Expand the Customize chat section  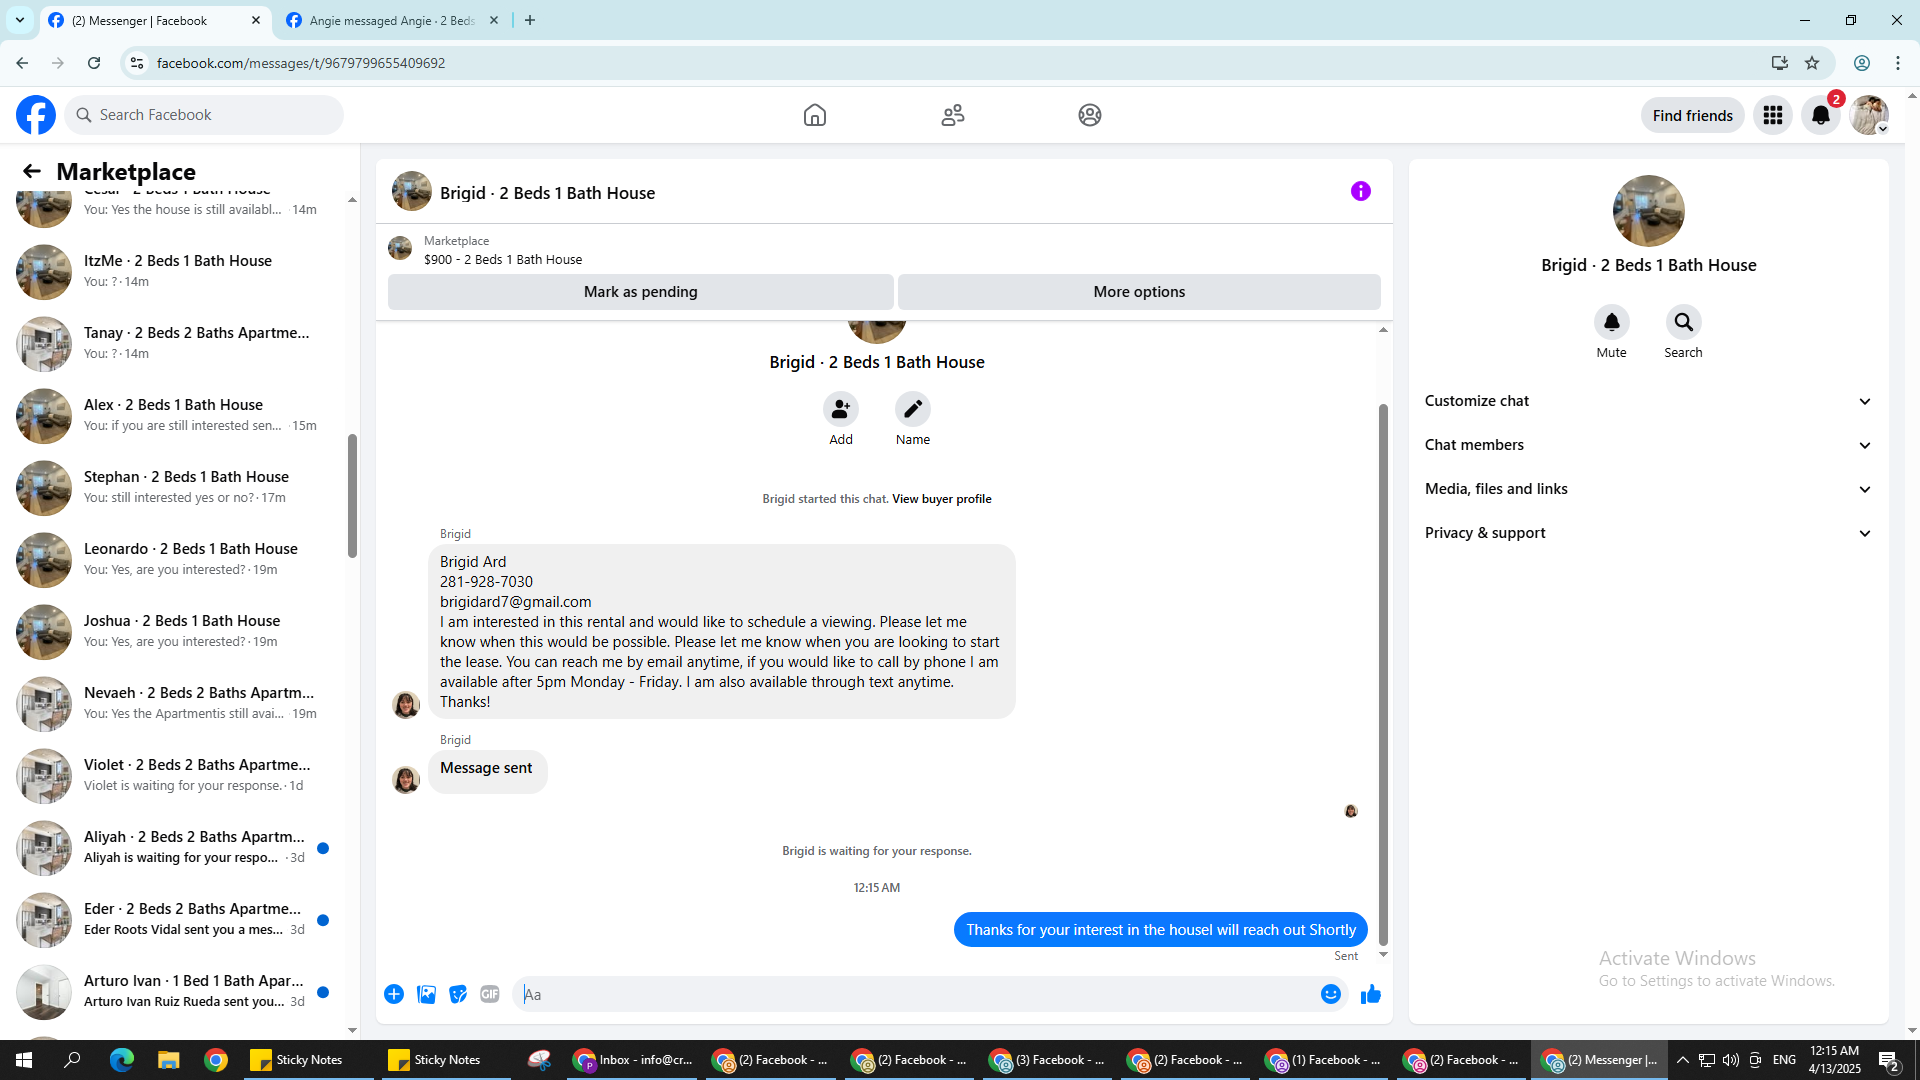coord(1649,401)
